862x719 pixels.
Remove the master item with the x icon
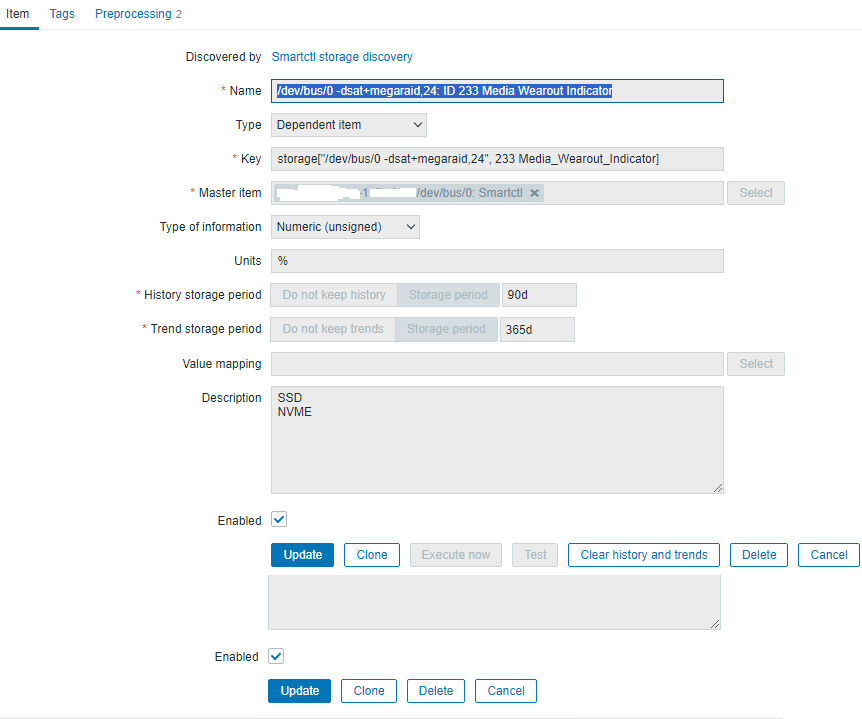point(534,193)
